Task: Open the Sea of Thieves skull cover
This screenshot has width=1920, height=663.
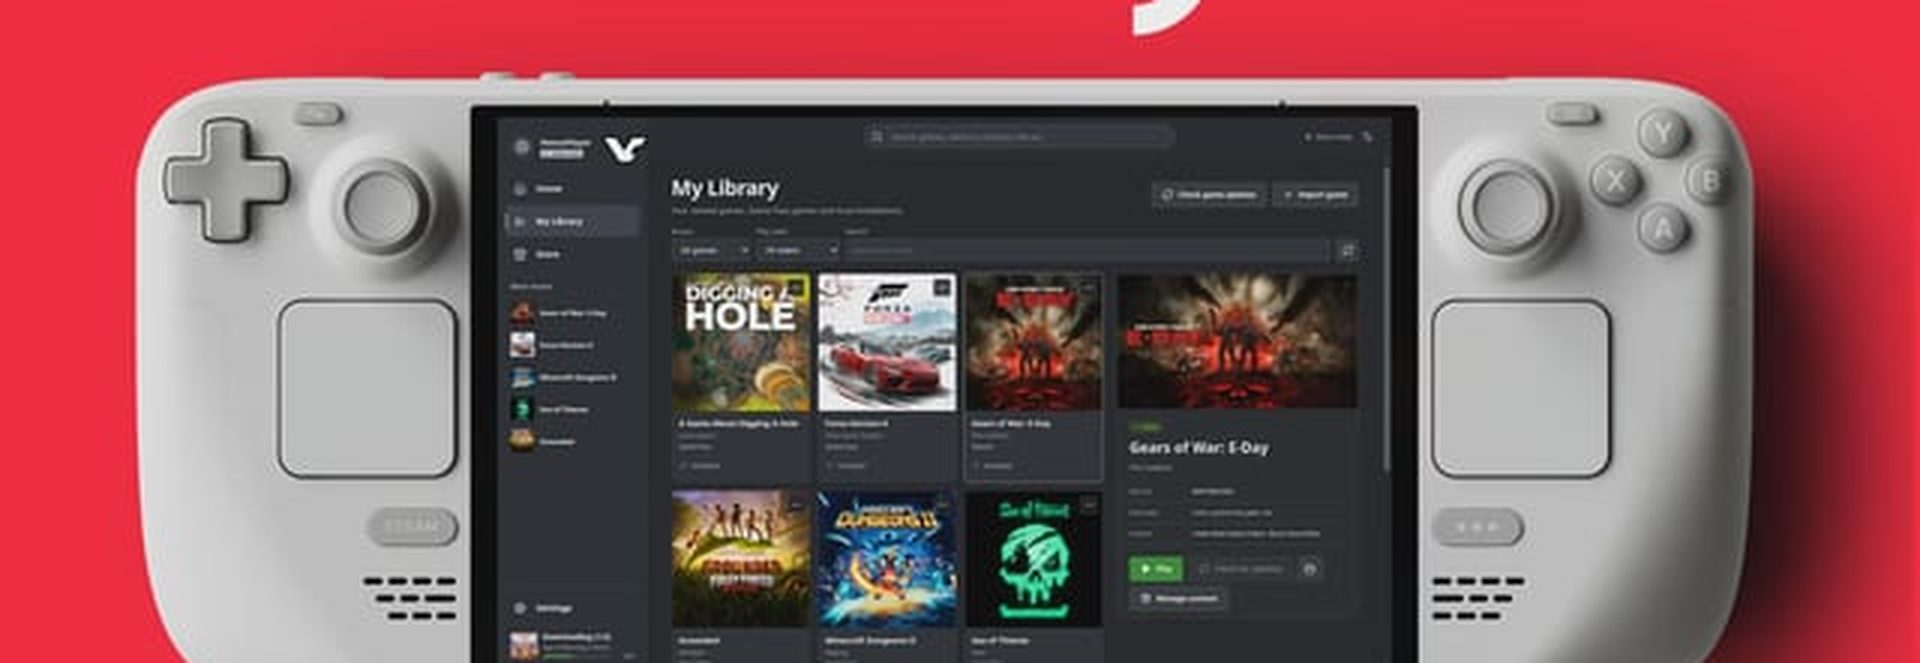Action: coord(1033,559)
